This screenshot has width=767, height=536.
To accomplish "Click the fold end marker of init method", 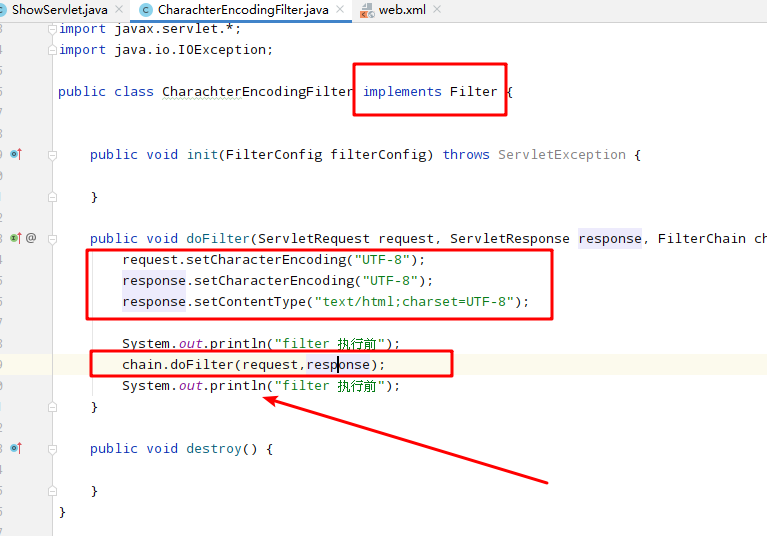I will coord(52,197).
